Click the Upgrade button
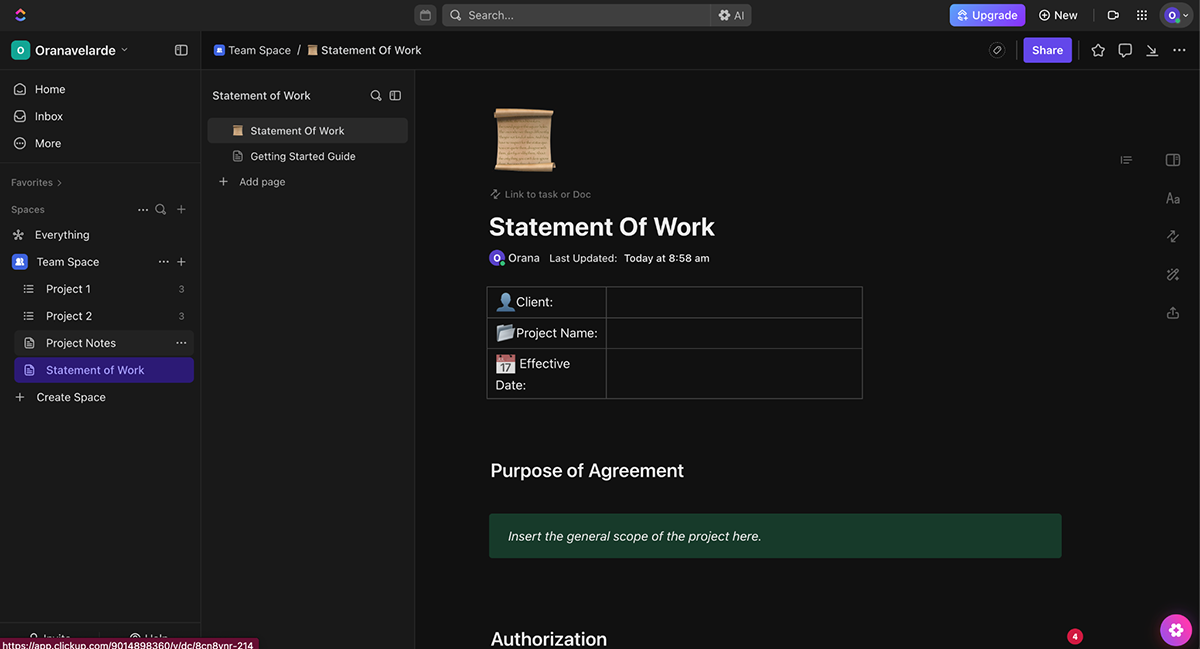Screen dimensions: 1200x649 [x=986, y=14]
